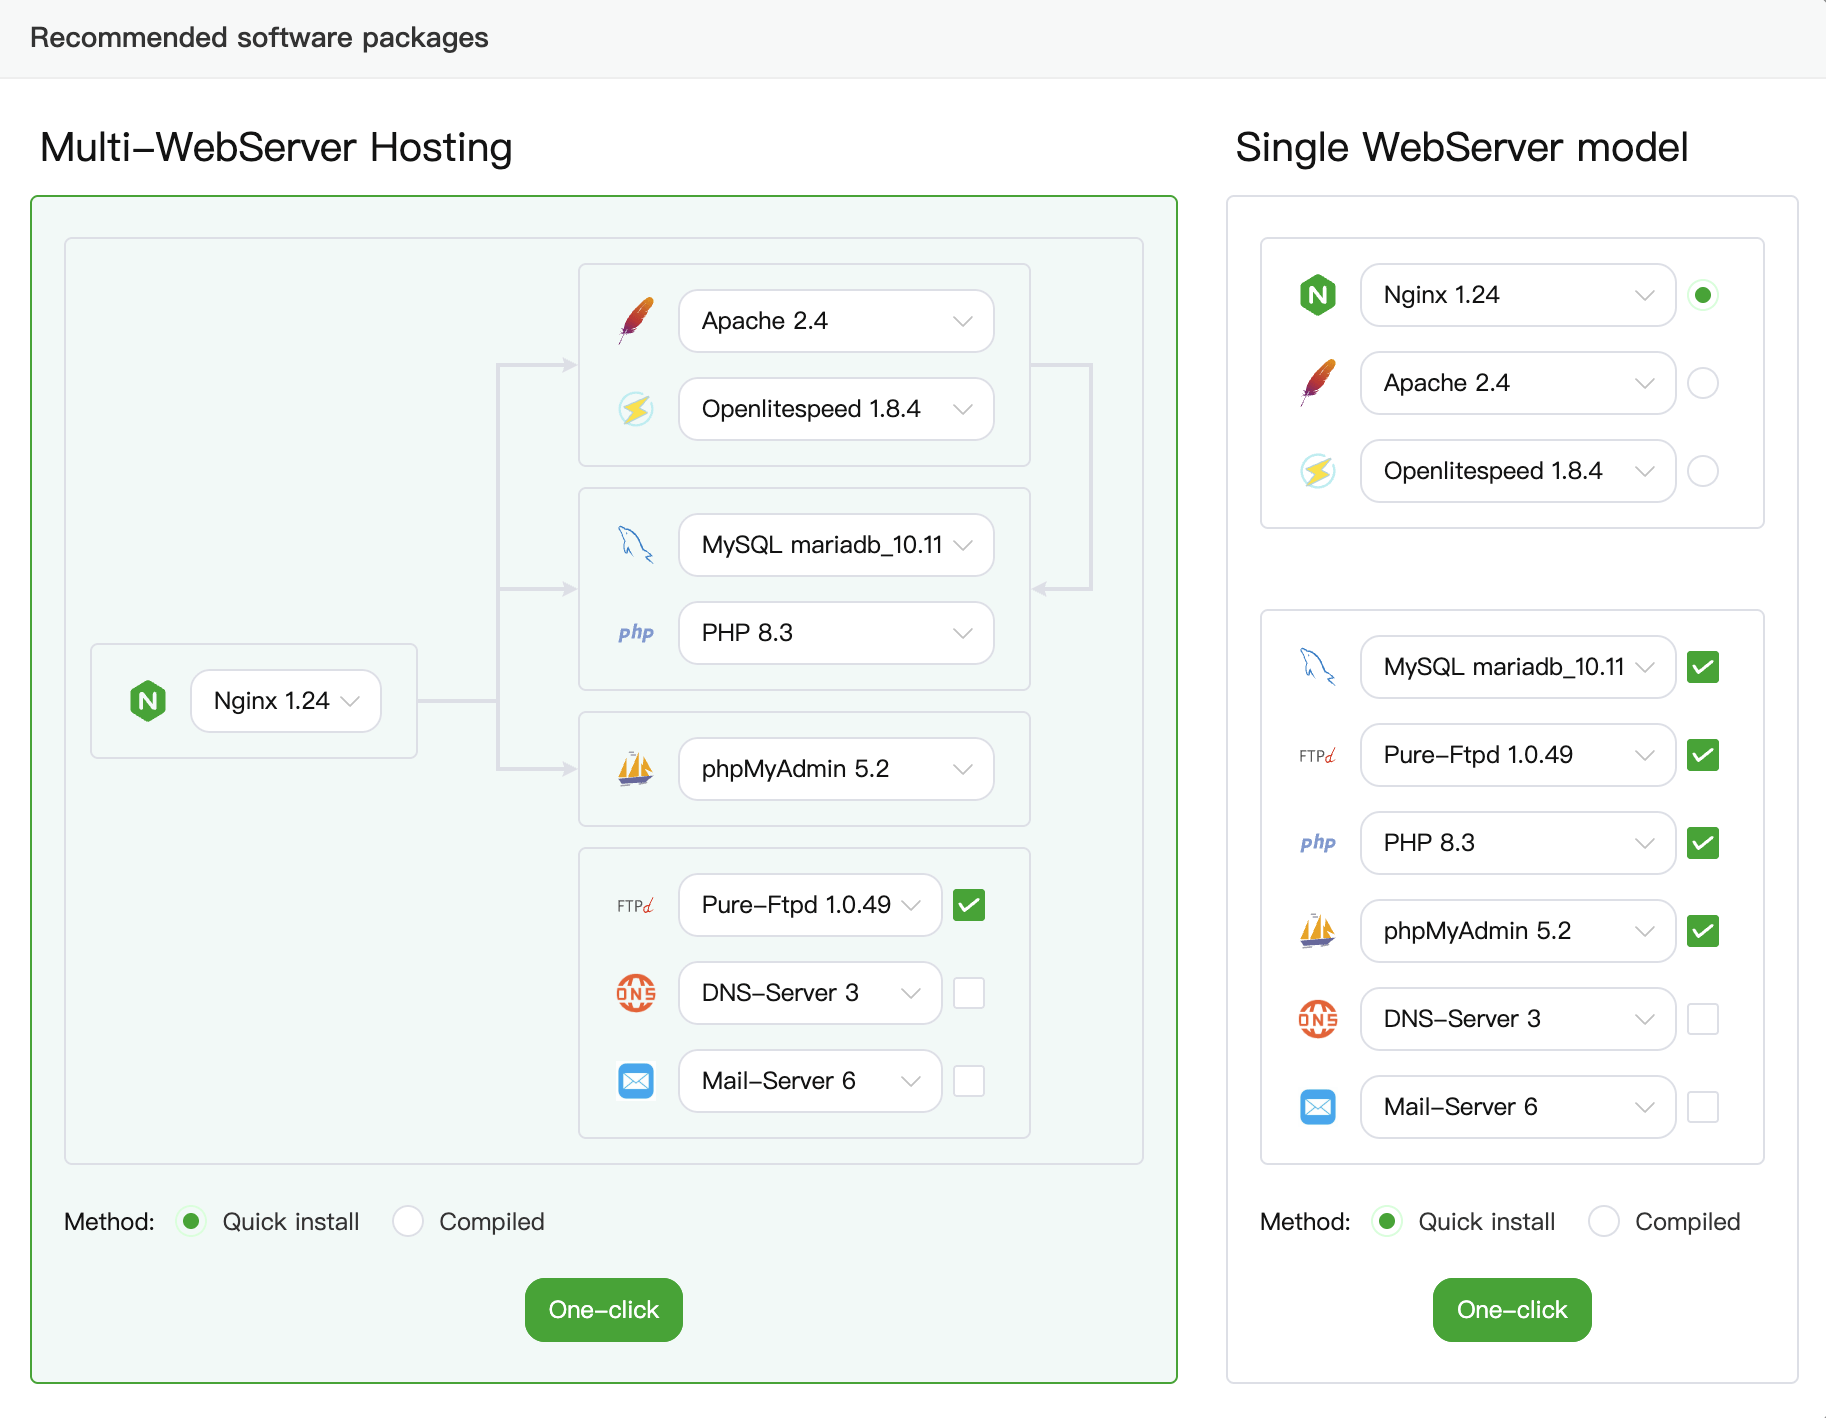Click the phpMyAdmin sailboat icon
Viewport: 1826px width, 1418px height.
[636, 768]
